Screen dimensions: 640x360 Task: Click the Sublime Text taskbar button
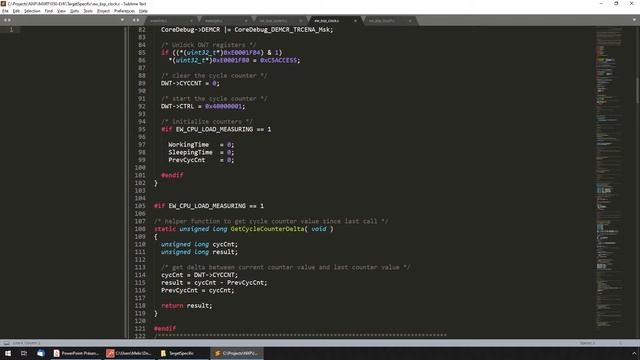[x=237, y=353]
